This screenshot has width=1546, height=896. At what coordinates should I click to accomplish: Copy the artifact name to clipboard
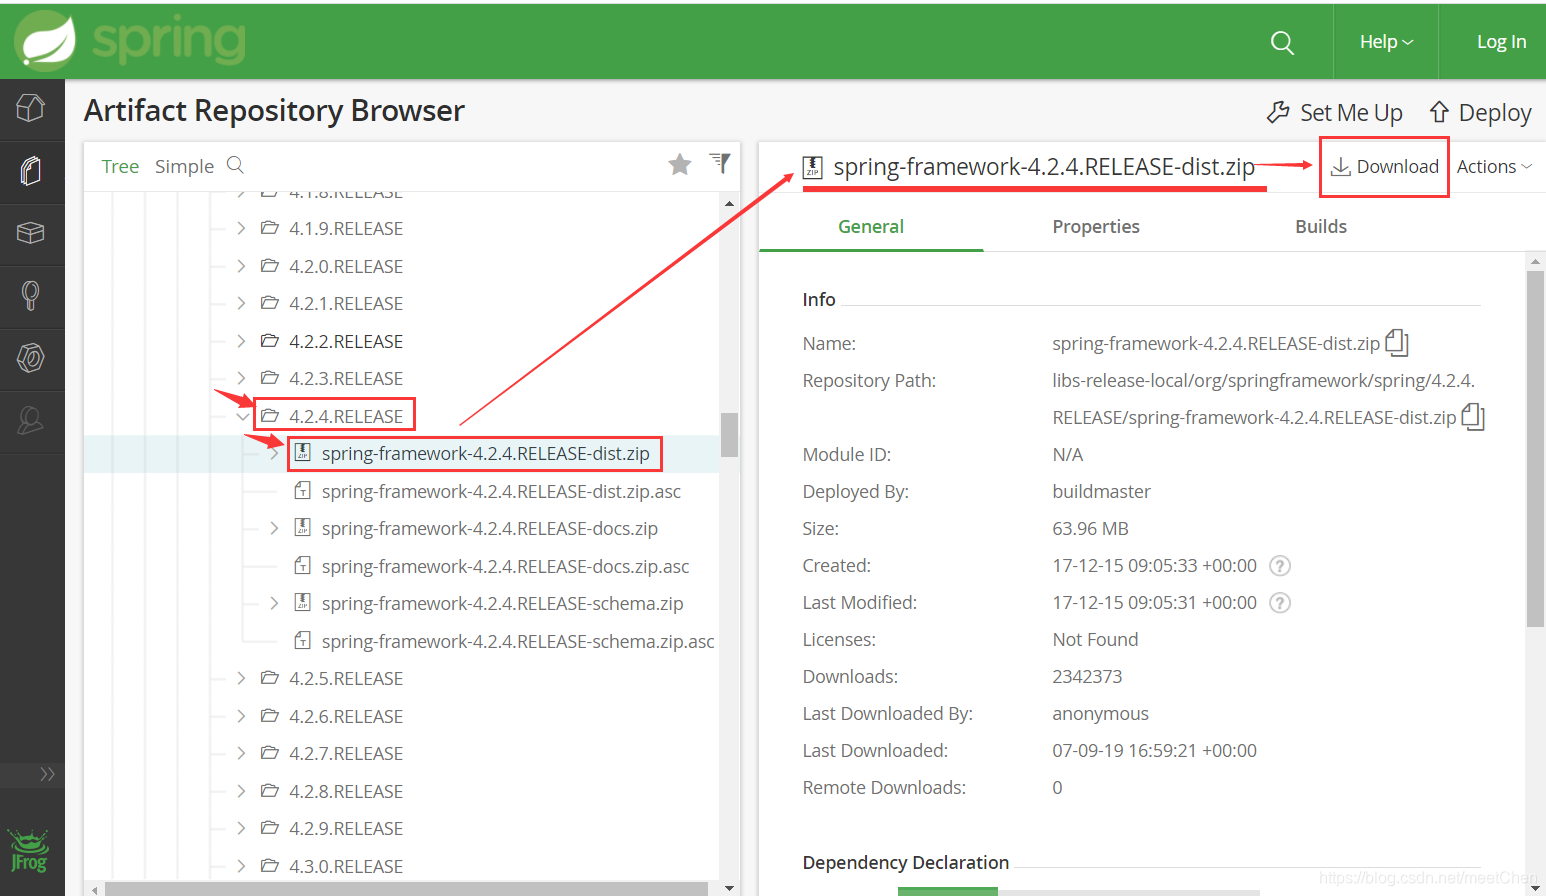click(x=1397, y=343)
